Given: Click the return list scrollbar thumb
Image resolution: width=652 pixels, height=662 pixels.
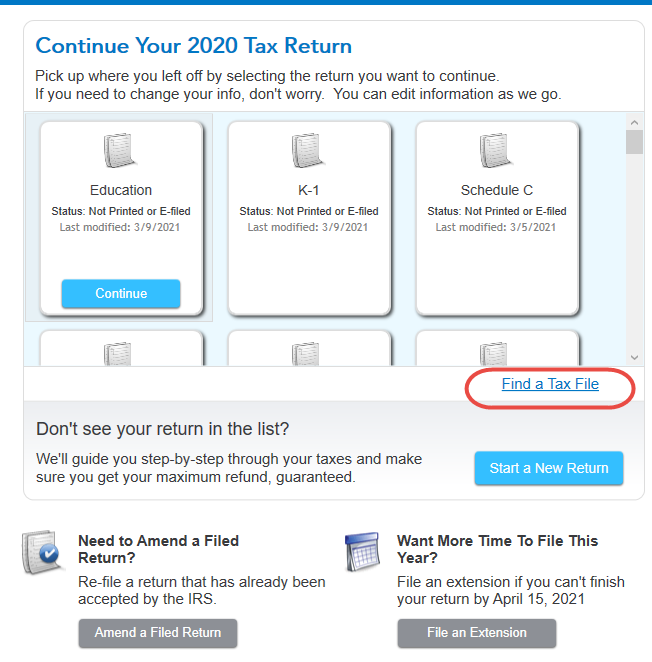Looking at the screenshot, I should [634, 142].
